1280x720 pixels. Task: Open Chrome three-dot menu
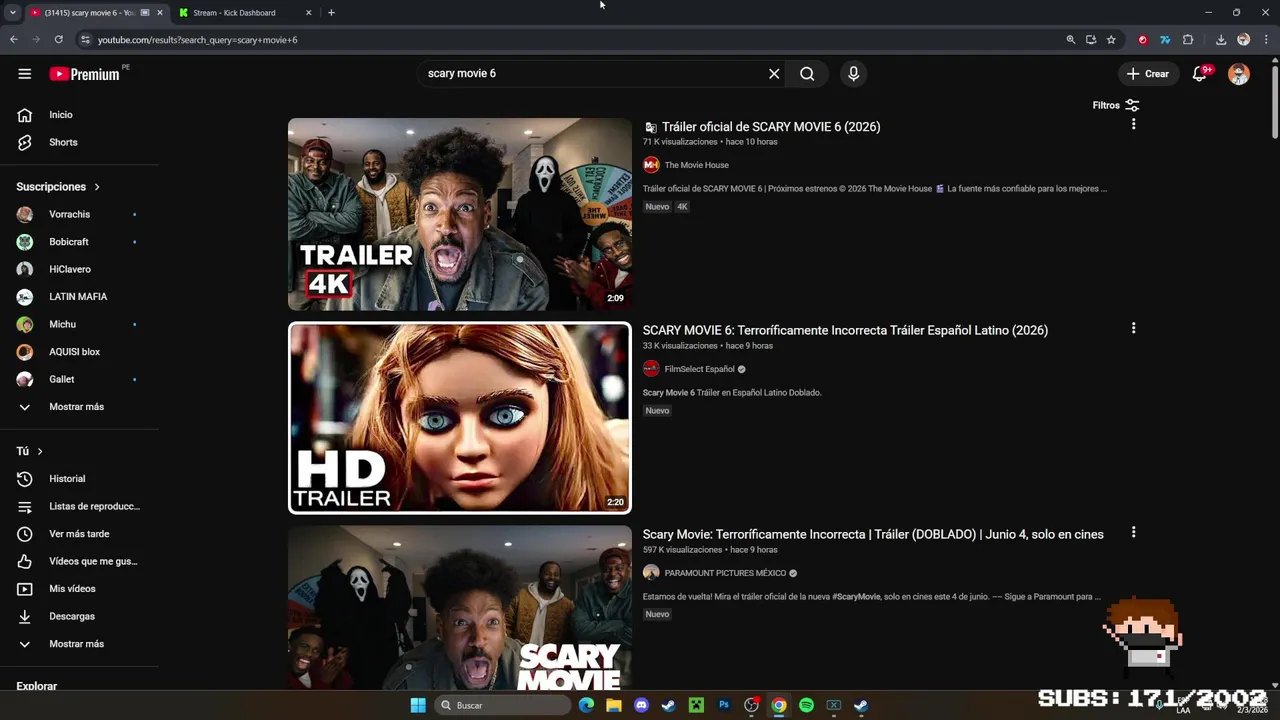click(x=1265, y=40)
